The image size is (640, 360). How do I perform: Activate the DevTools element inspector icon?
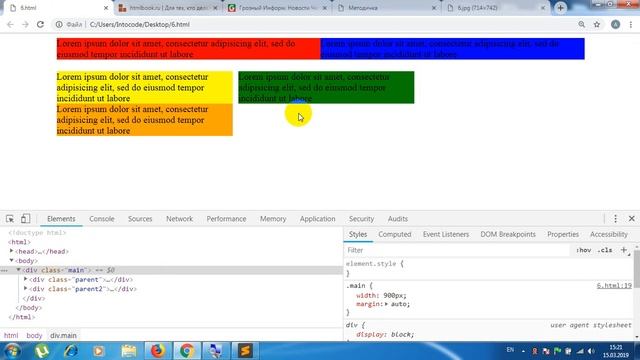click(x=10, y=219)
